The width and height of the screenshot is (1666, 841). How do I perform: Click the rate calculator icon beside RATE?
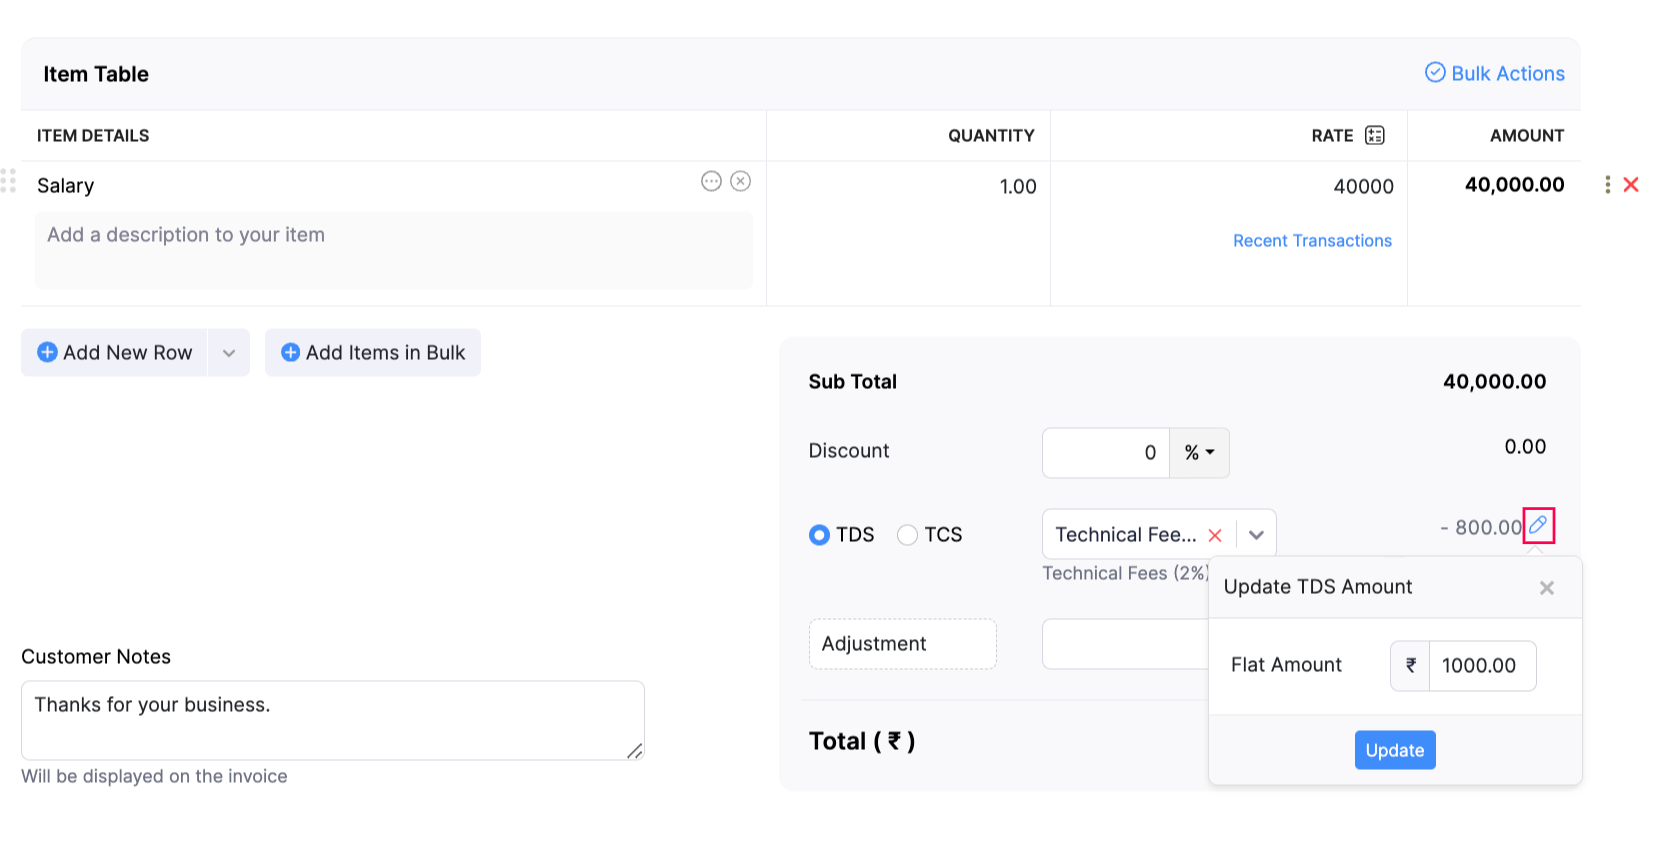1375,135
